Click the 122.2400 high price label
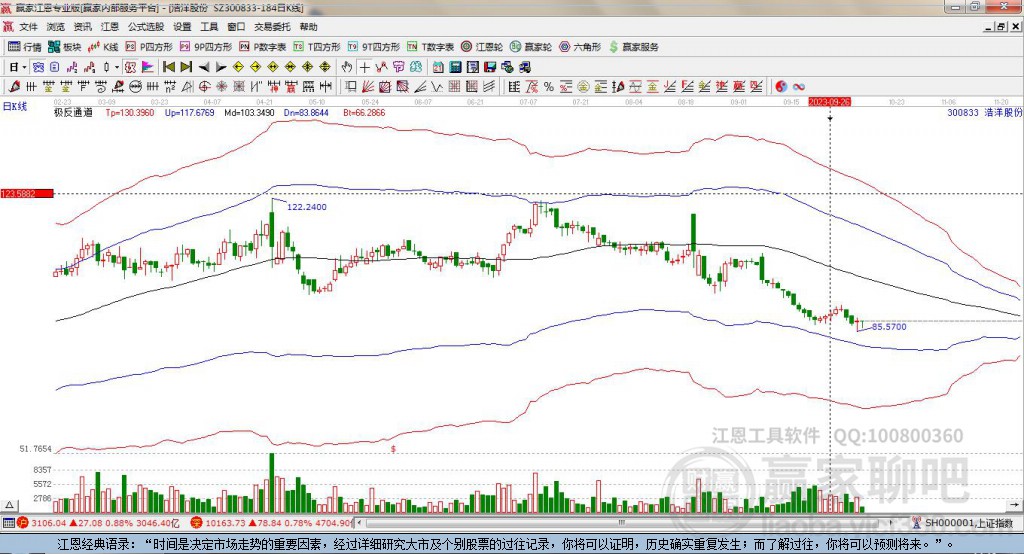Image resolution: width=1024 pixels, height=554 pixels. pyautogui.click(x=307, y=207)
